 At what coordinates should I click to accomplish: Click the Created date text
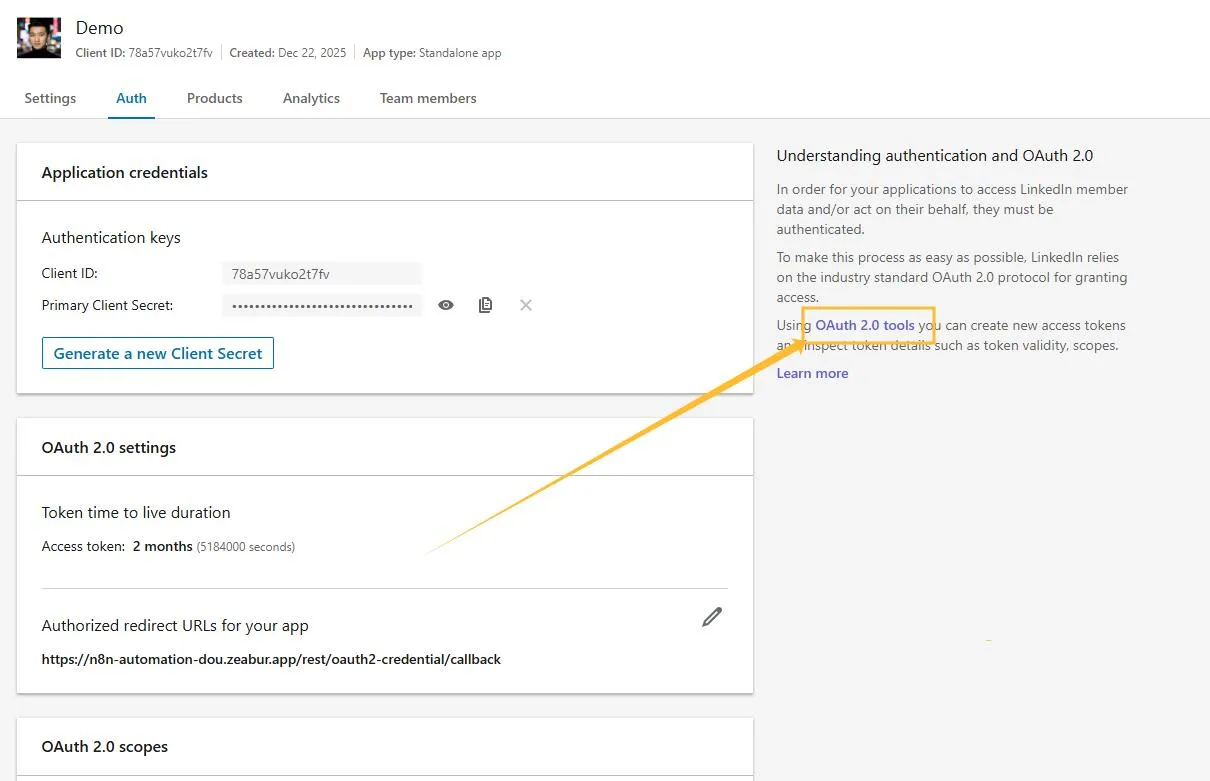(288, 52)
